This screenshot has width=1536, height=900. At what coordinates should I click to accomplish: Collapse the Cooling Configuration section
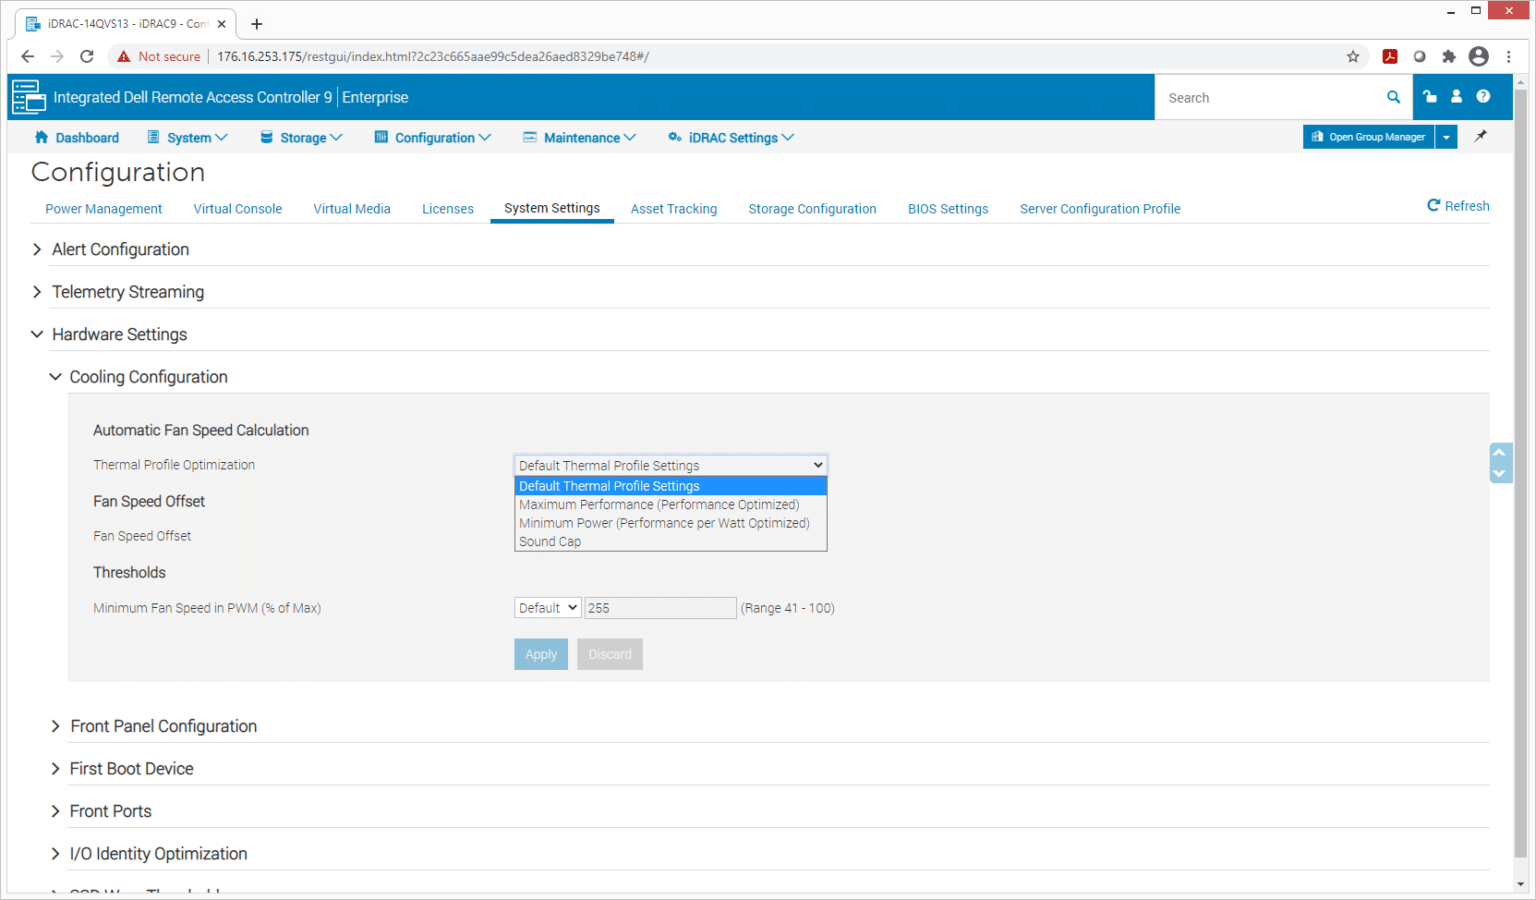148,377
